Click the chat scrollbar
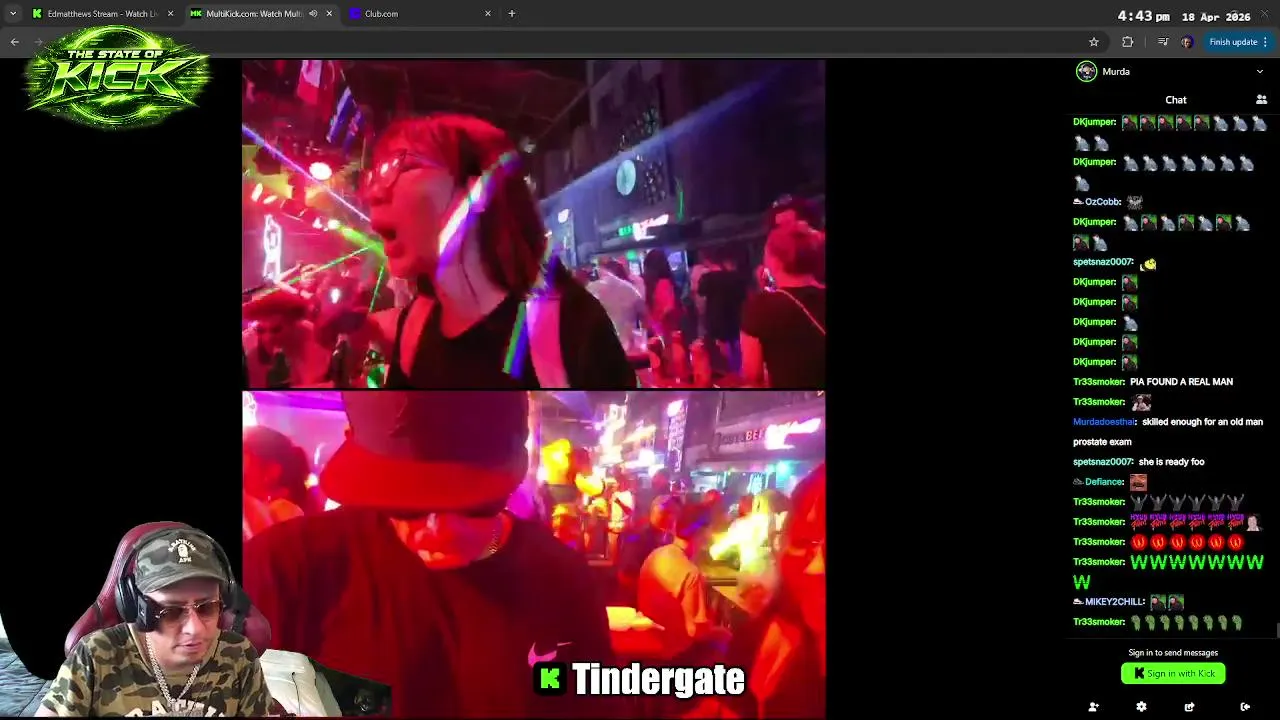 tap(1277, 629)
